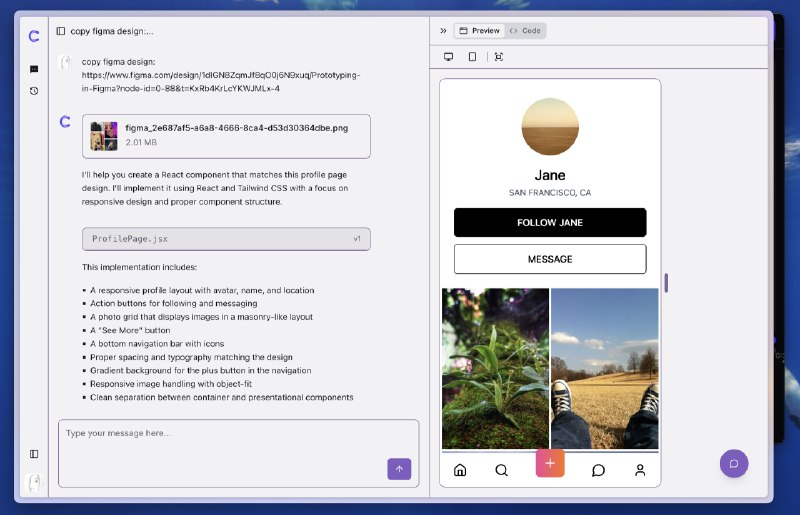Collapse preview panel with double chevron

coord(443,31)
